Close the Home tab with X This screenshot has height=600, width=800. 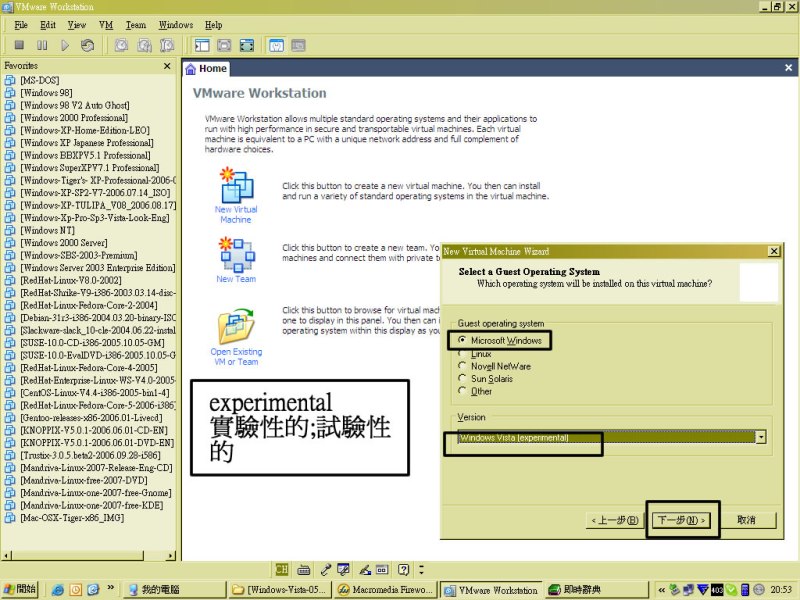click(x=788, y=67)
